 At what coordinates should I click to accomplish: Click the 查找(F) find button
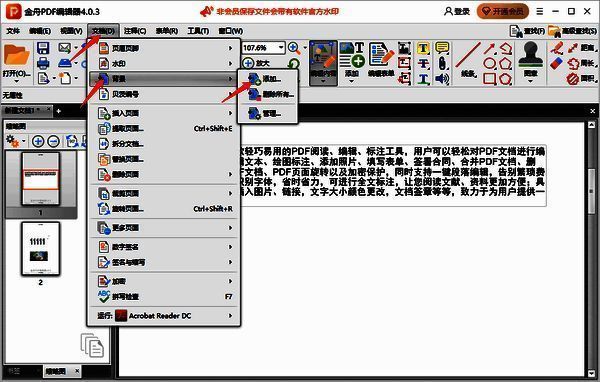[527, 31]
